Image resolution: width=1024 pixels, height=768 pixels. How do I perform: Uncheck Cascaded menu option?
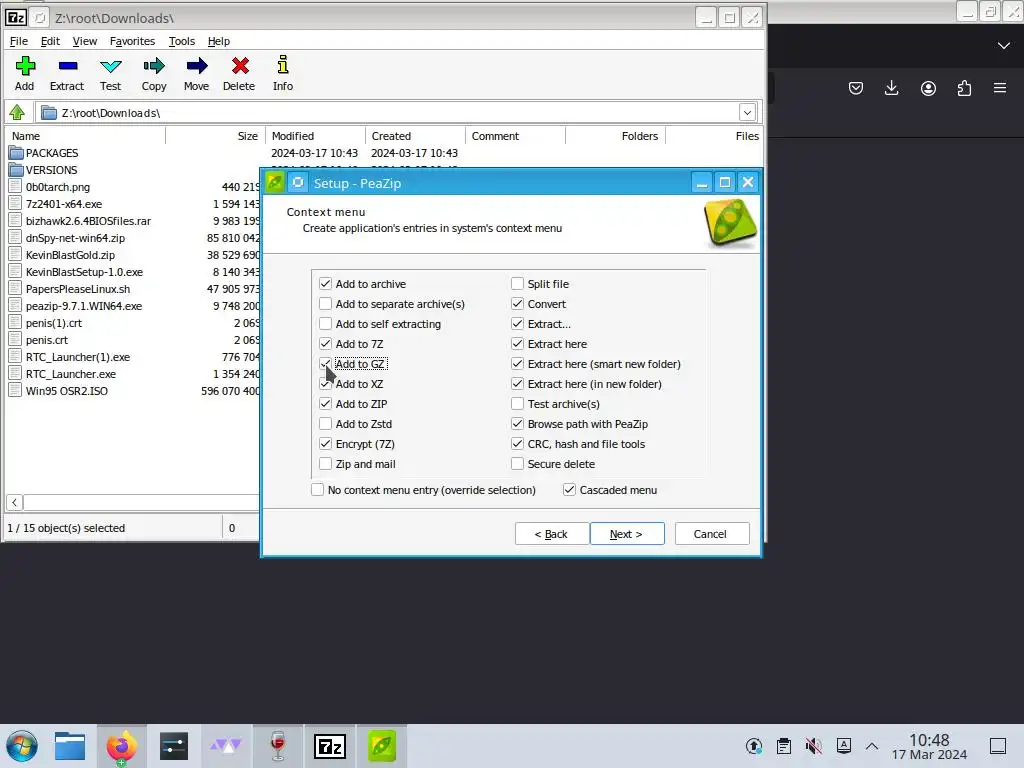click(x=569, y=490)
